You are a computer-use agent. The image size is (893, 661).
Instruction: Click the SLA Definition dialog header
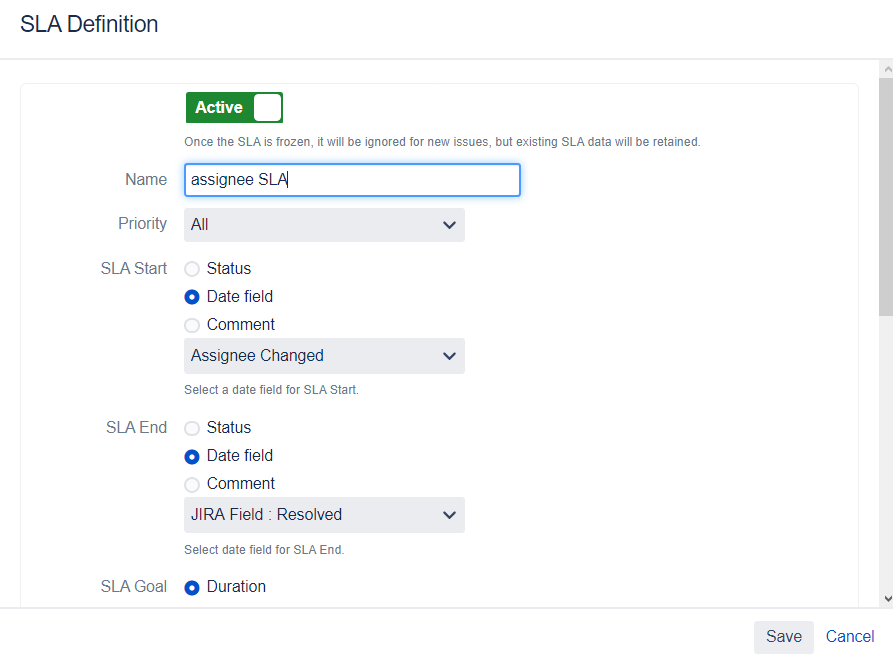[89, 23]
